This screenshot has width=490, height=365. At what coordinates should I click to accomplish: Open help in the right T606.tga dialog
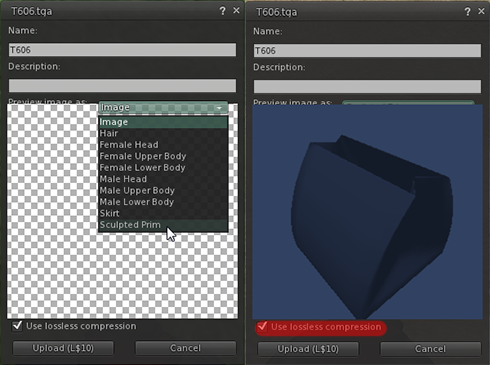(x=468, y=12)
